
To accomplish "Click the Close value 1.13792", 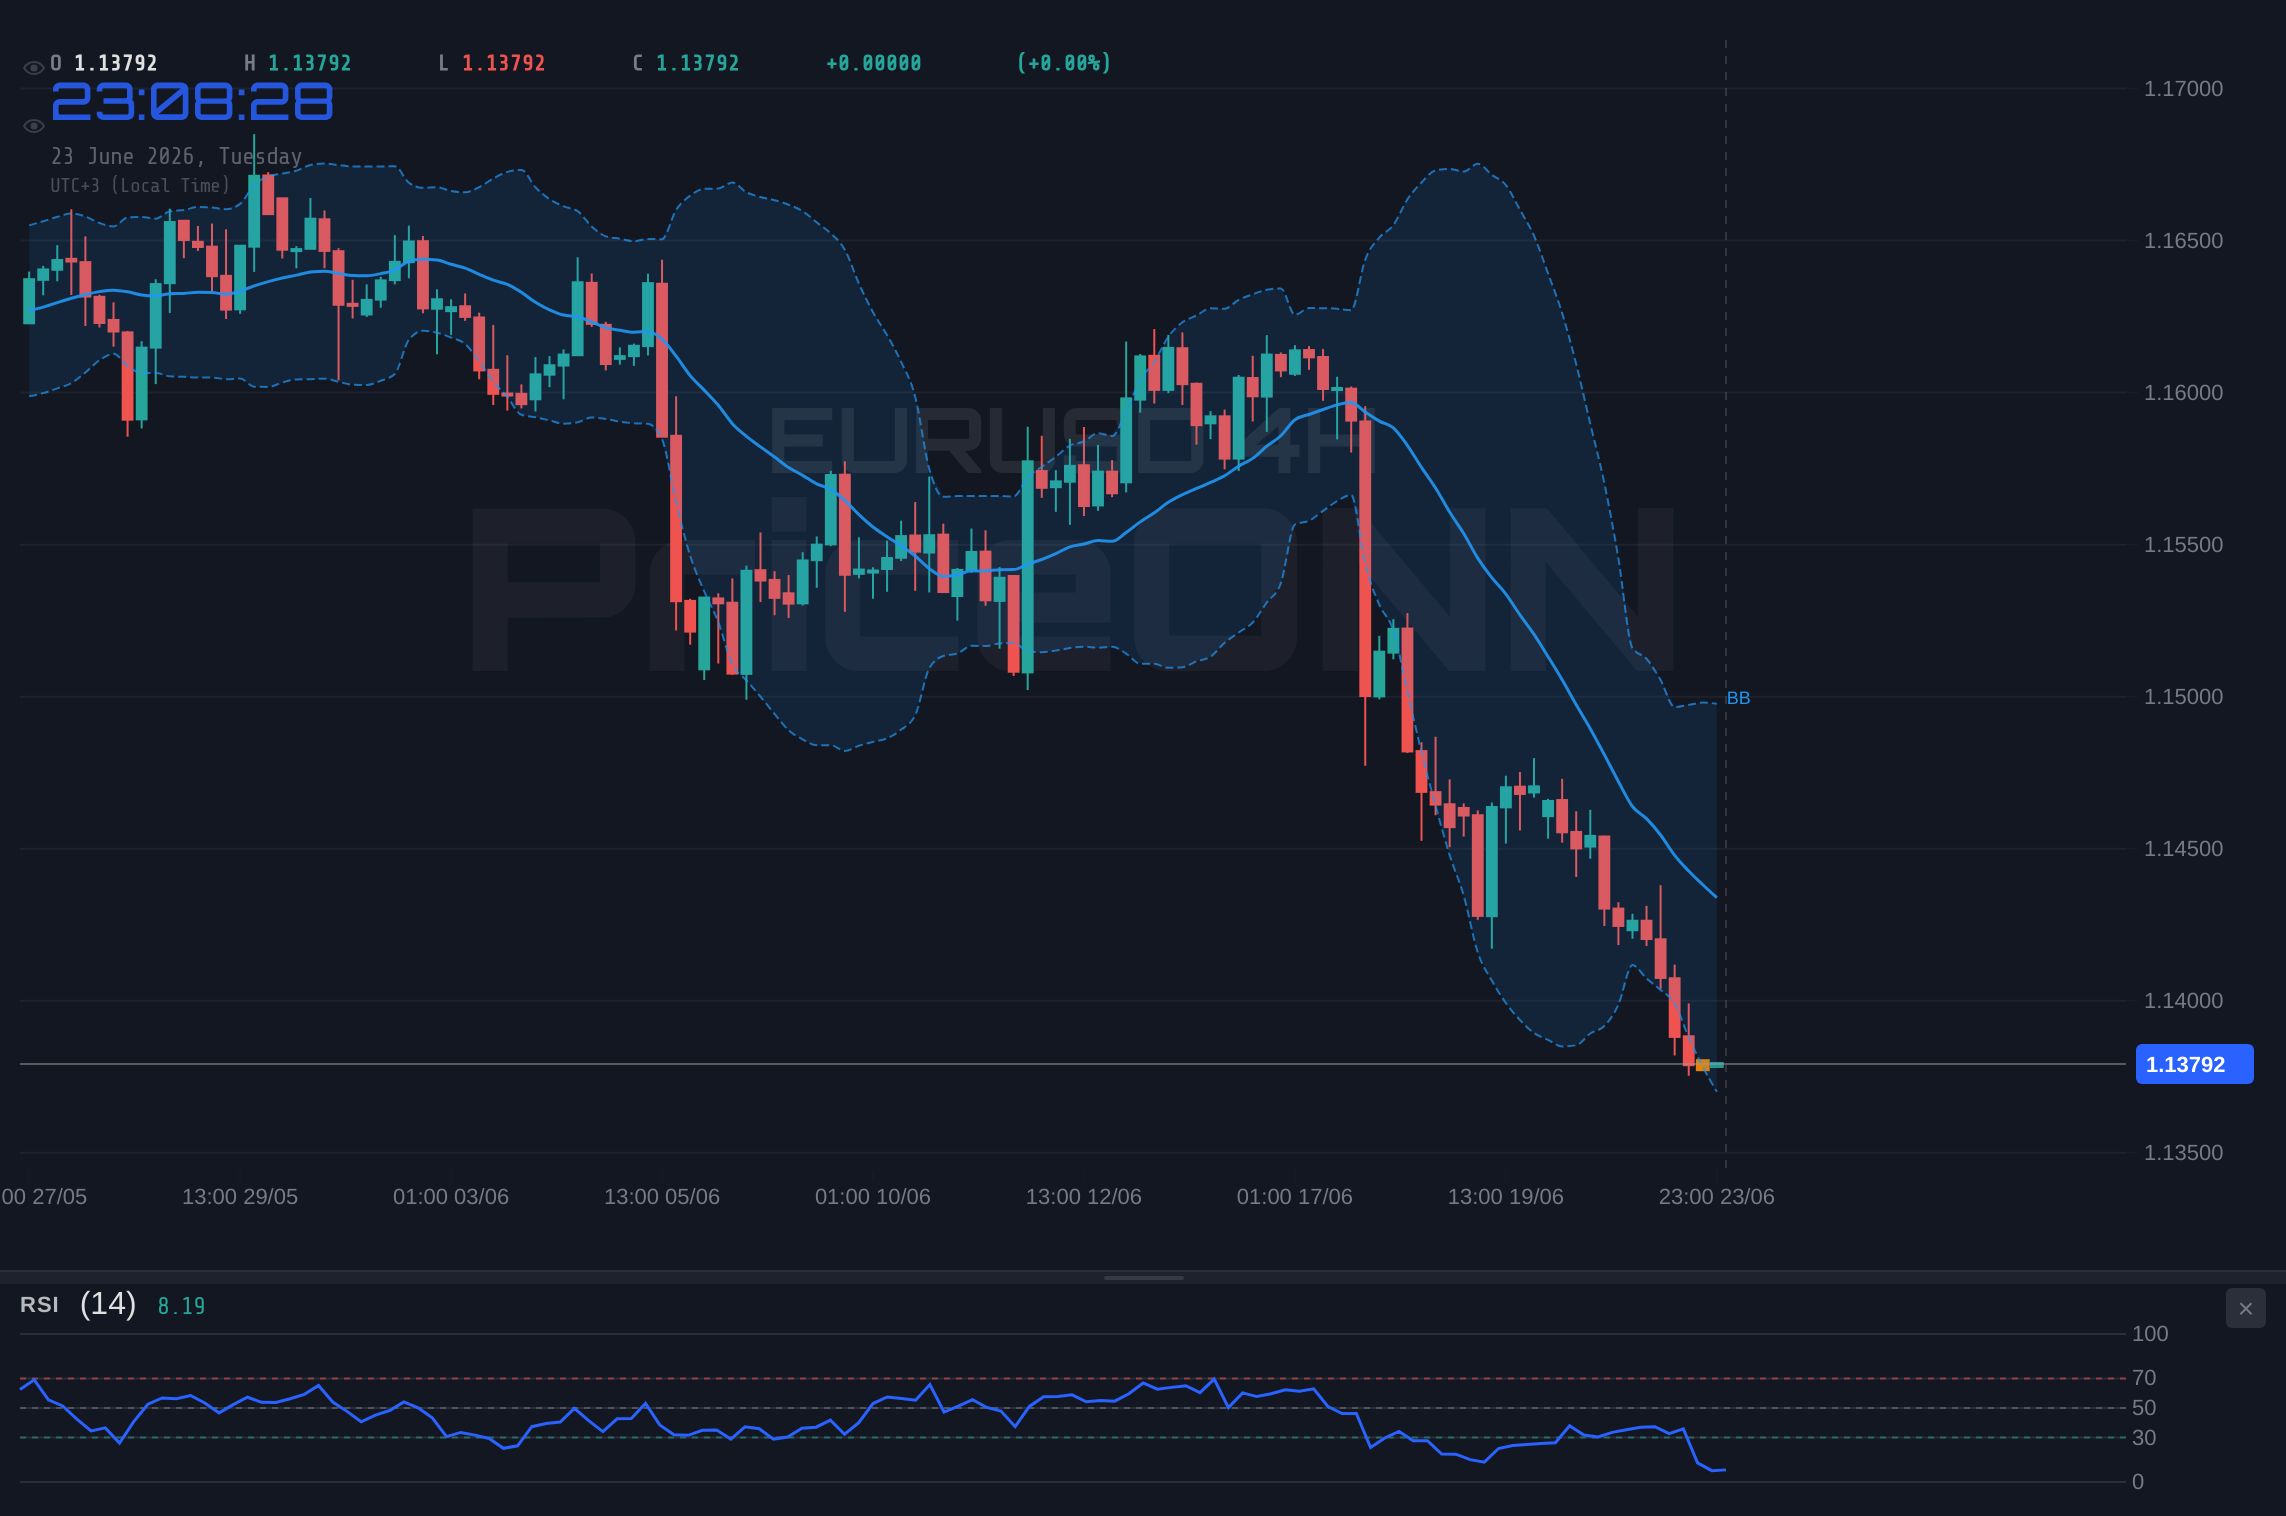I will pyautogui.click(x=697, y=63).
